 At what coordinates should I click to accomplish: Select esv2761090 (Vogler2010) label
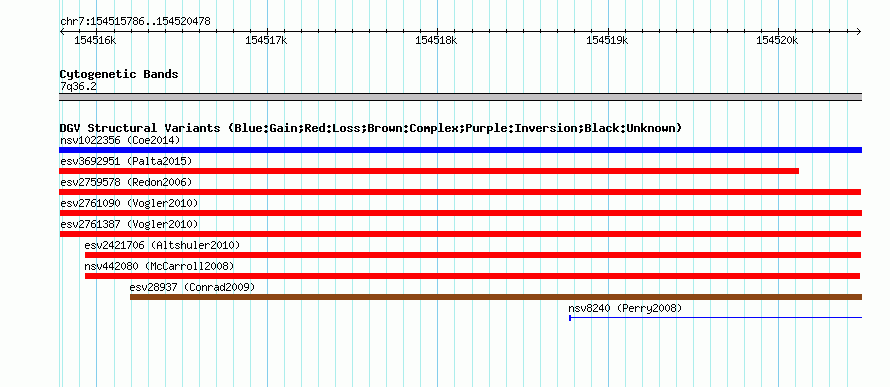(129, 203)
